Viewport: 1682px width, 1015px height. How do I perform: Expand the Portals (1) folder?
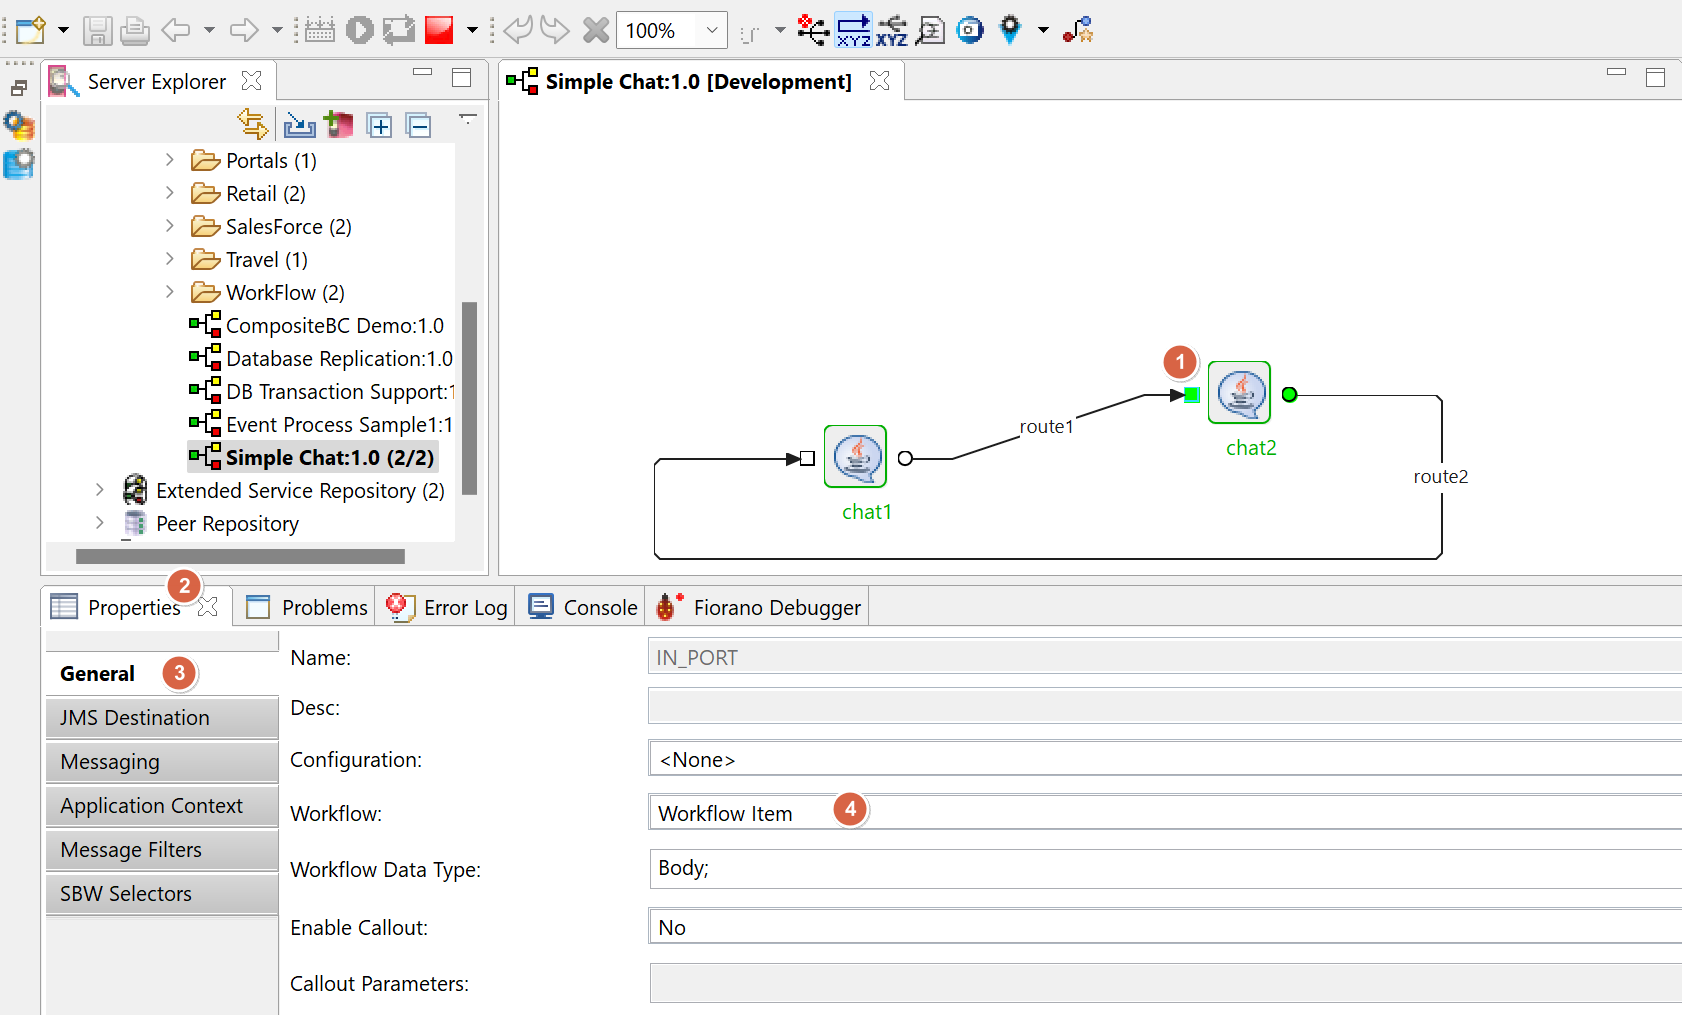tap(170, 160)
